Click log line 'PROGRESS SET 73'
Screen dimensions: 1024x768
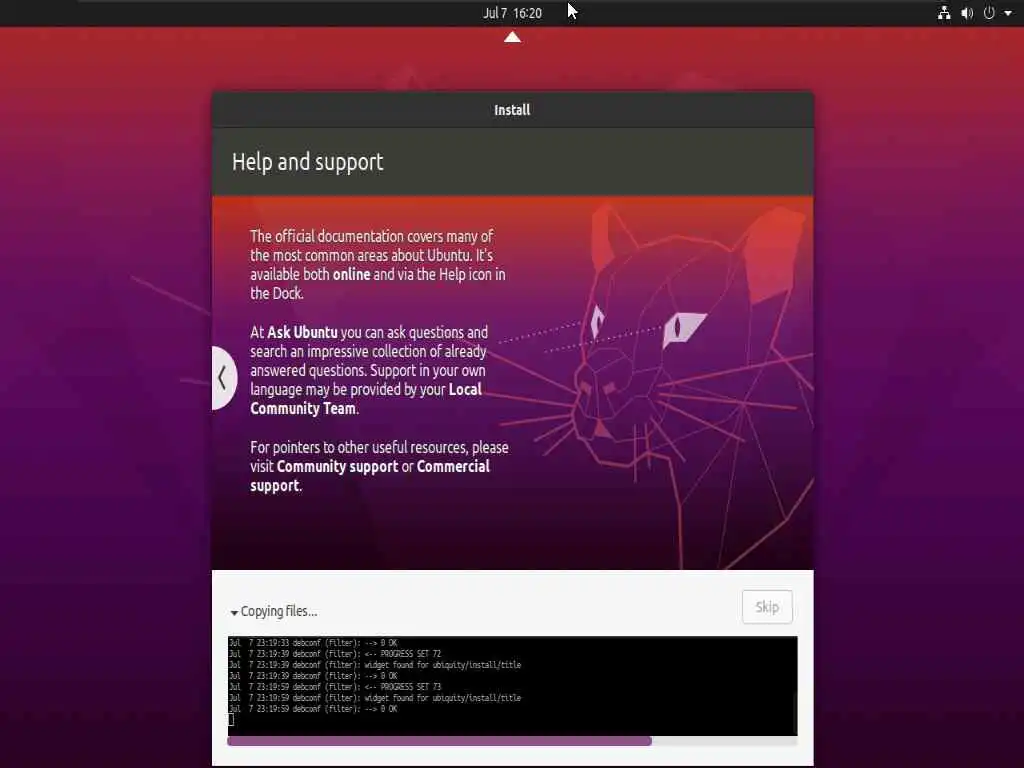tap(335, 687)
